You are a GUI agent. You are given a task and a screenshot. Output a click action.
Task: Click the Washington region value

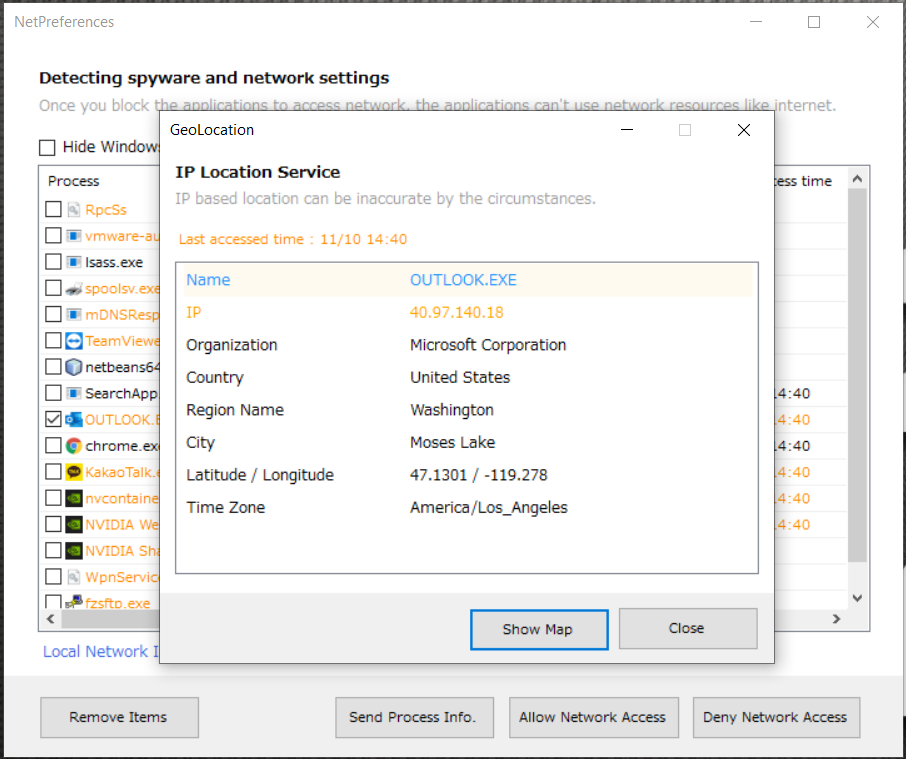pos(452,410)
